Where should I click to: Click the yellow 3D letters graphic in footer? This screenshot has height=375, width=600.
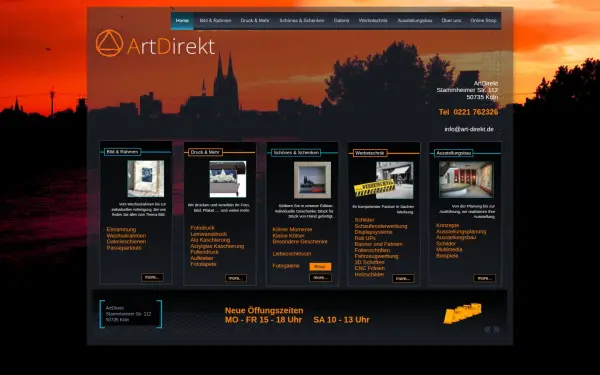(x=462, y=313)
